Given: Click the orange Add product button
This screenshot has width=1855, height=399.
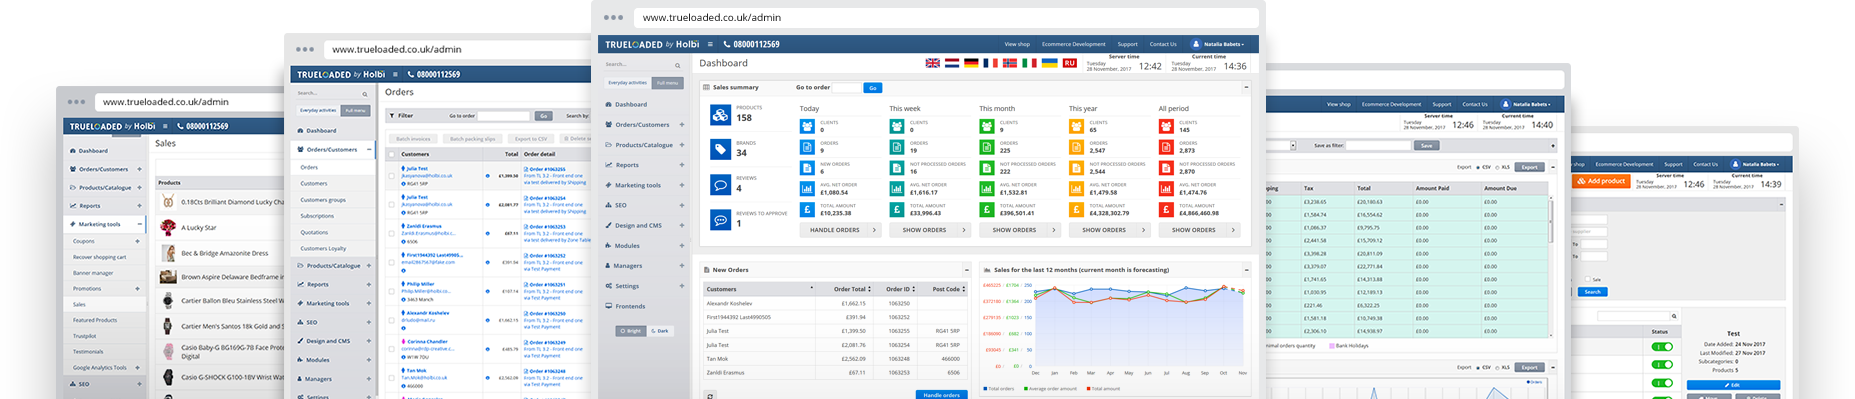Looking at the screenshot, I should click(x=1602, y=181).
